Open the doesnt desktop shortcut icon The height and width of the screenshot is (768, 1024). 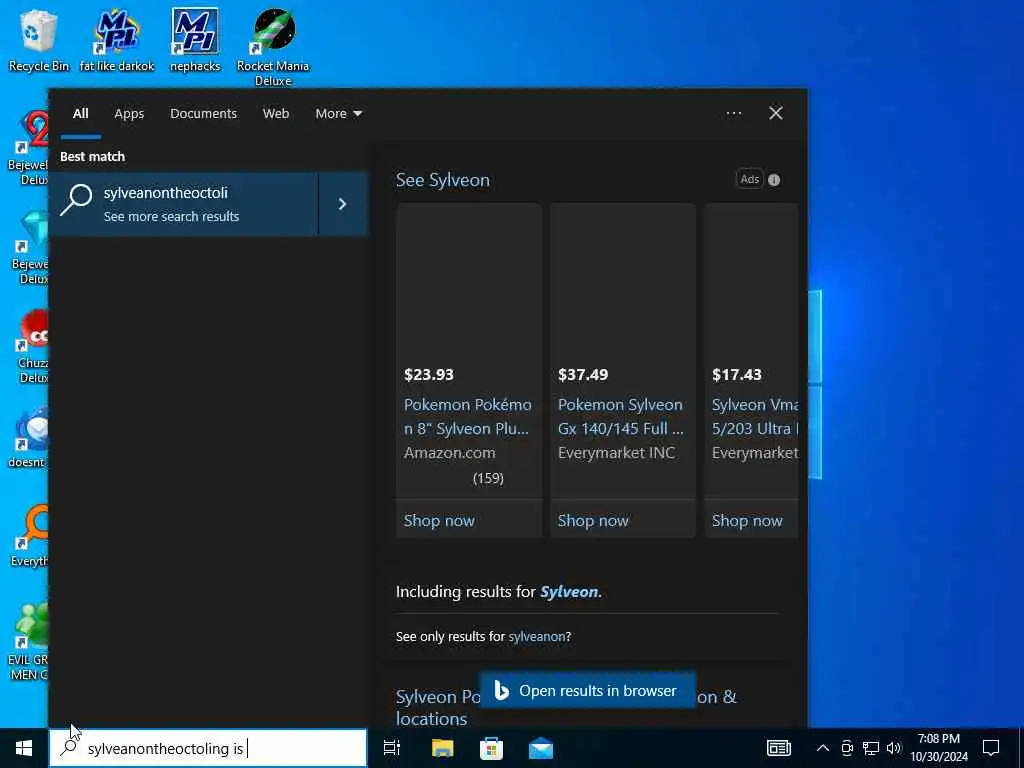[29, 438]
